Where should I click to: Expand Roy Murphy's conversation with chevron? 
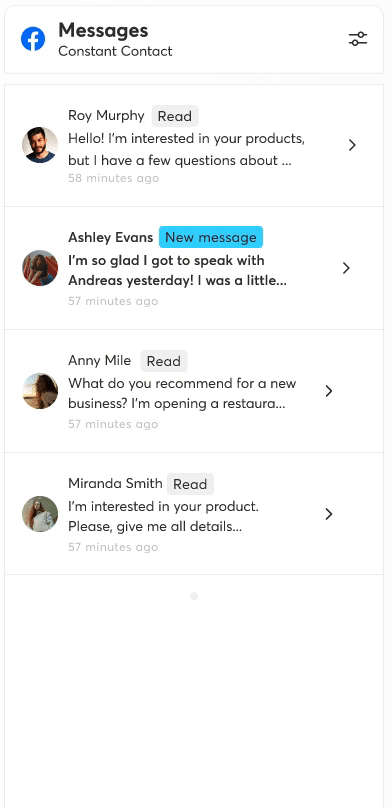(352, 145)
